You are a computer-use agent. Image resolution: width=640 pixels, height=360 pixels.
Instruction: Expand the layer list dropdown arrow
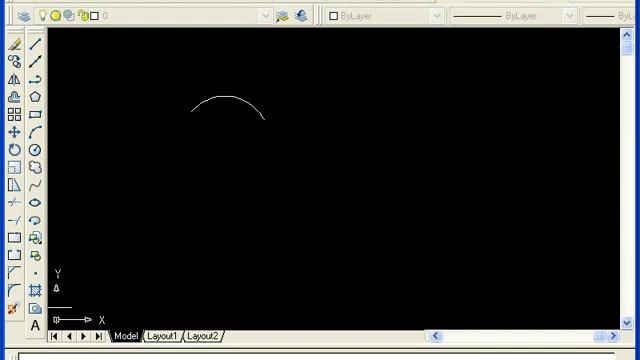265,16
